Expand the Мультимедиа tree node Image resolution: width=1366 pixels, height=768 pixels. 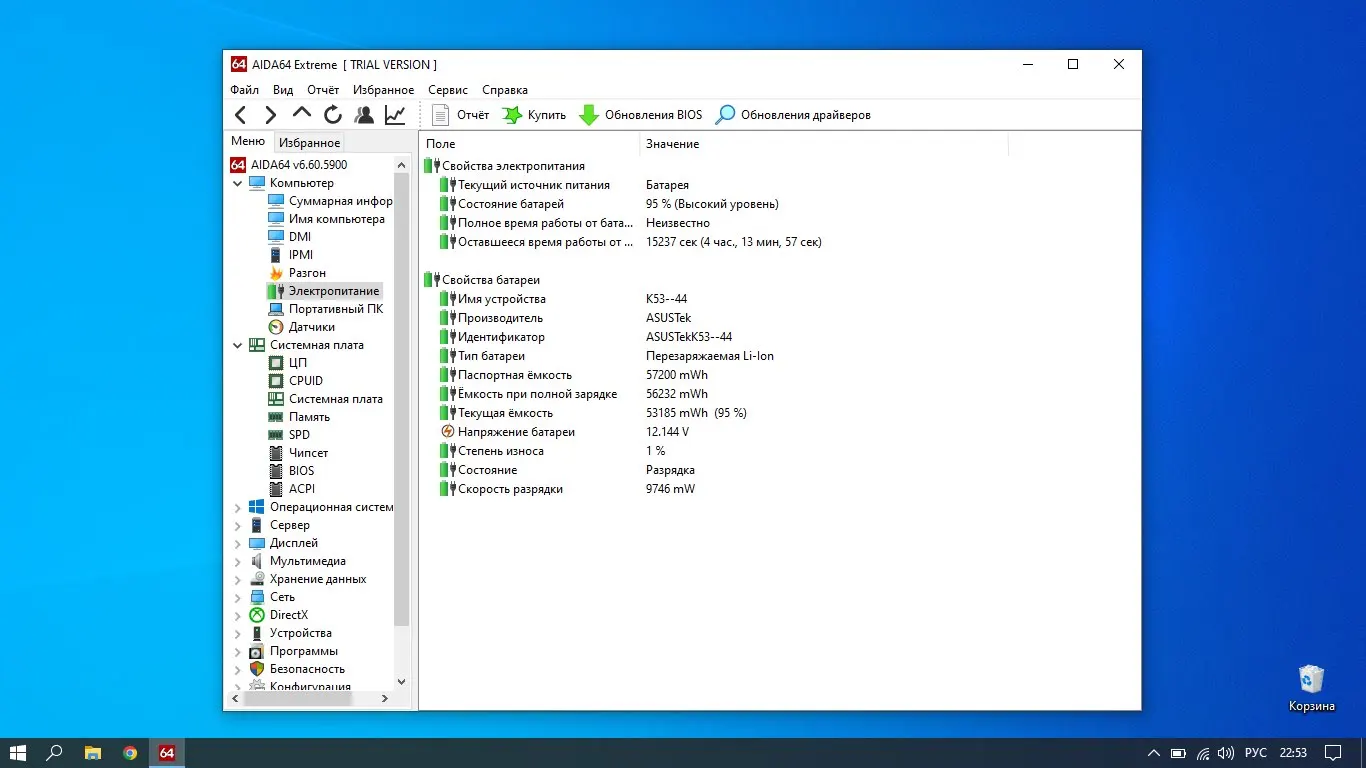[238, 561]
